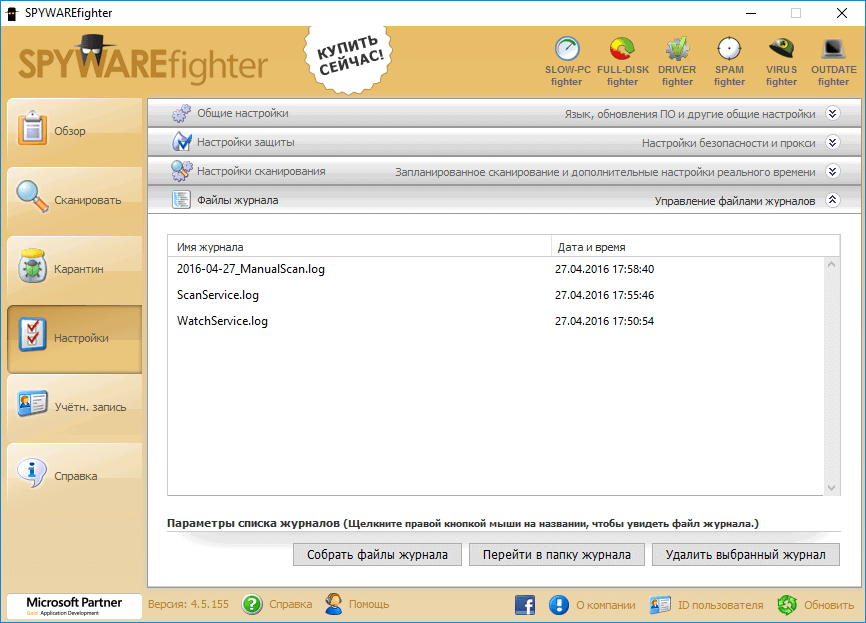Open OUTDATE fighter tool

click(x=833, y=61)
